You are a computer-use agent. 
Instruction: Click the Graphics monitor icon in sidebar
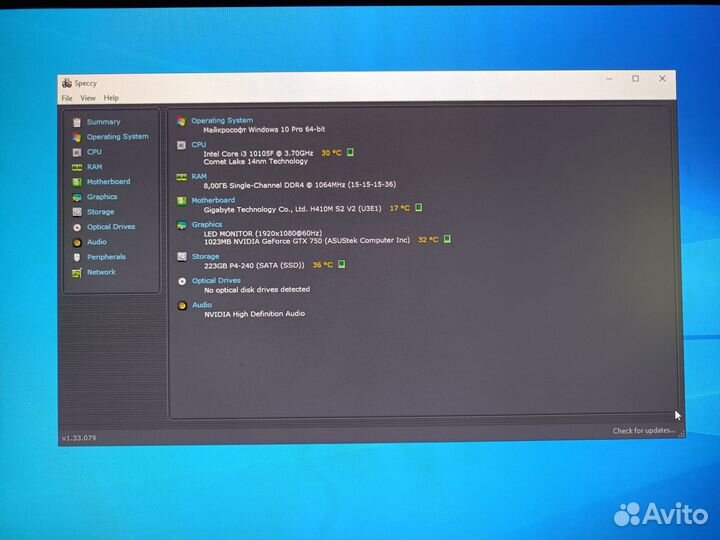click(x=77, y=197)
